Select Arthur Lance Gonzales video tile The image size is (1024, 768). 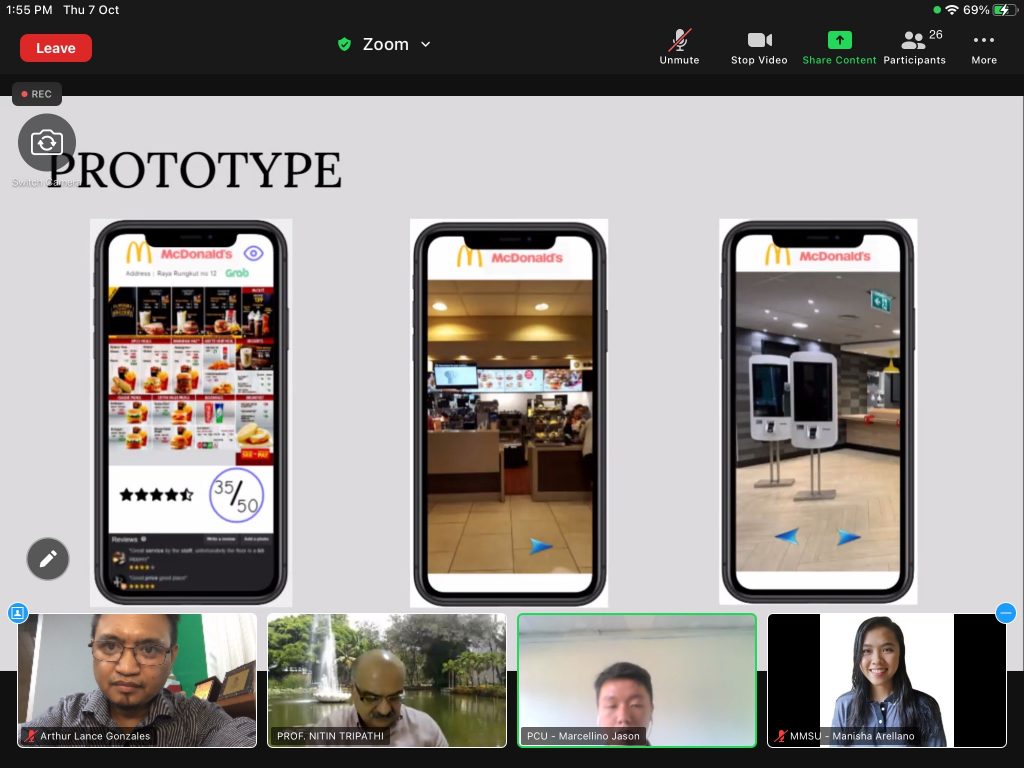[x=137, y=680]
